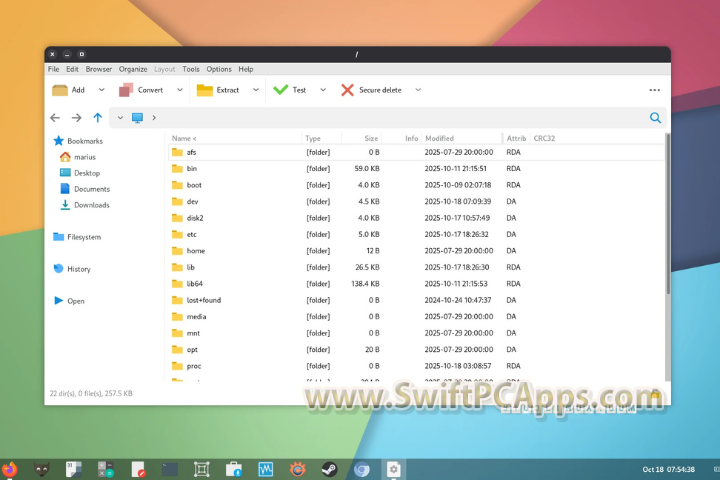This screenshot has width=720, height=480.
Task: Open Documents in sidebar
Action: 85,189
